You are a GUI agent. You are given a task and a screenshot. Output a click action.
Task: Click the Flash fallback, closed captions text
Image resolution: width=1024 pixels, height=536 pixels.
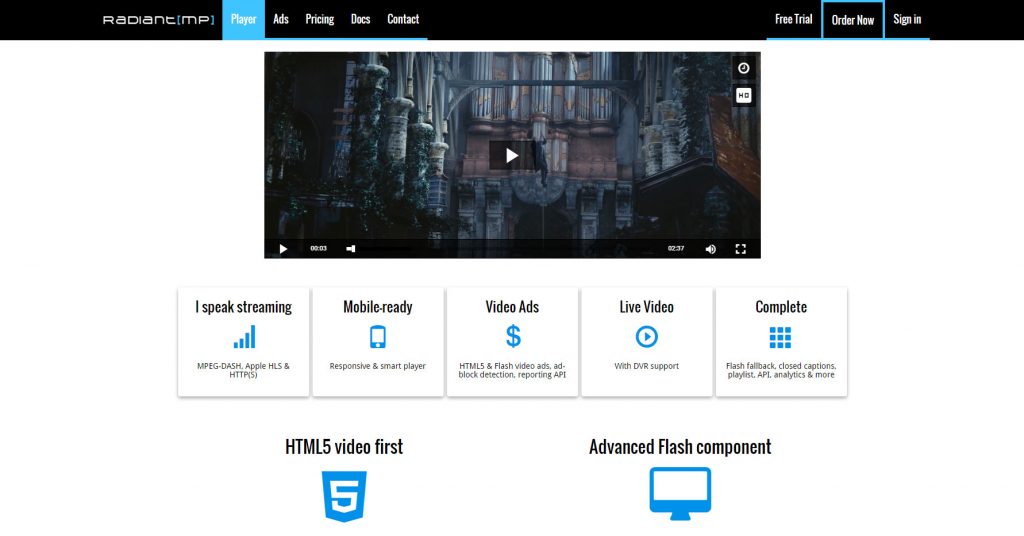pyautogui.click(x=781, y=370)
